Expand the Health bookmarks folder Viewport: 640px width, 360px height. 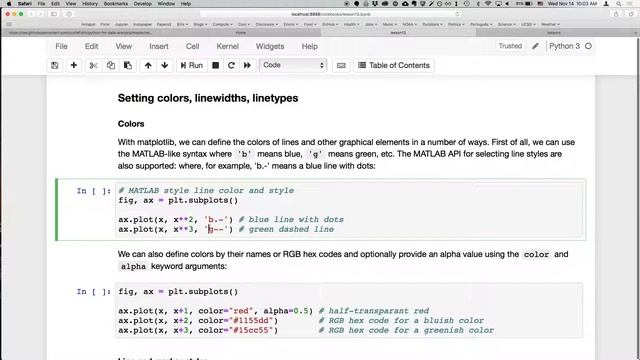(351, 24)
